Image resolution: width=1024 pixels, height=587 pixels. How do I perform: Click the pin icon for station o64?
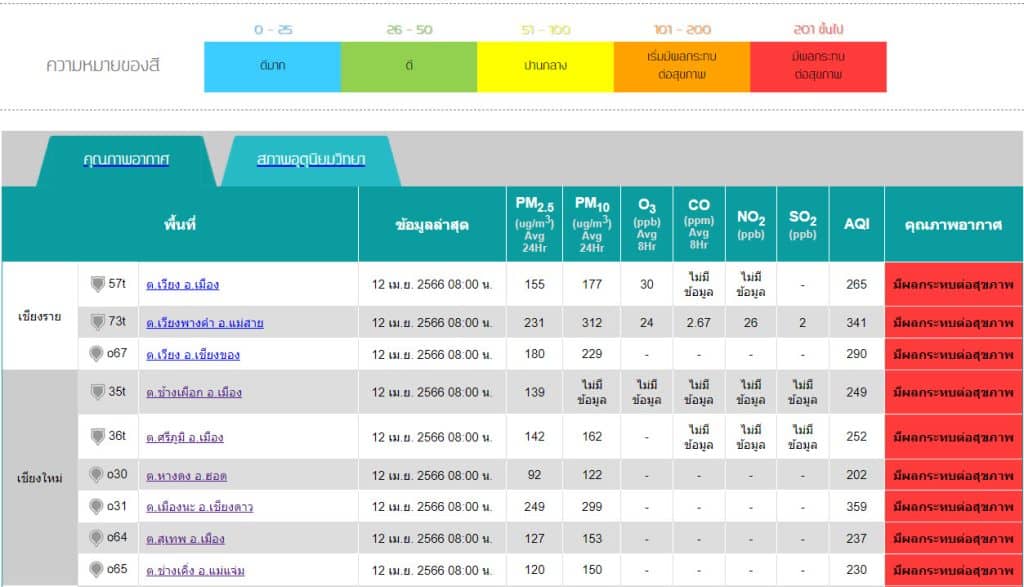(97, 538)
